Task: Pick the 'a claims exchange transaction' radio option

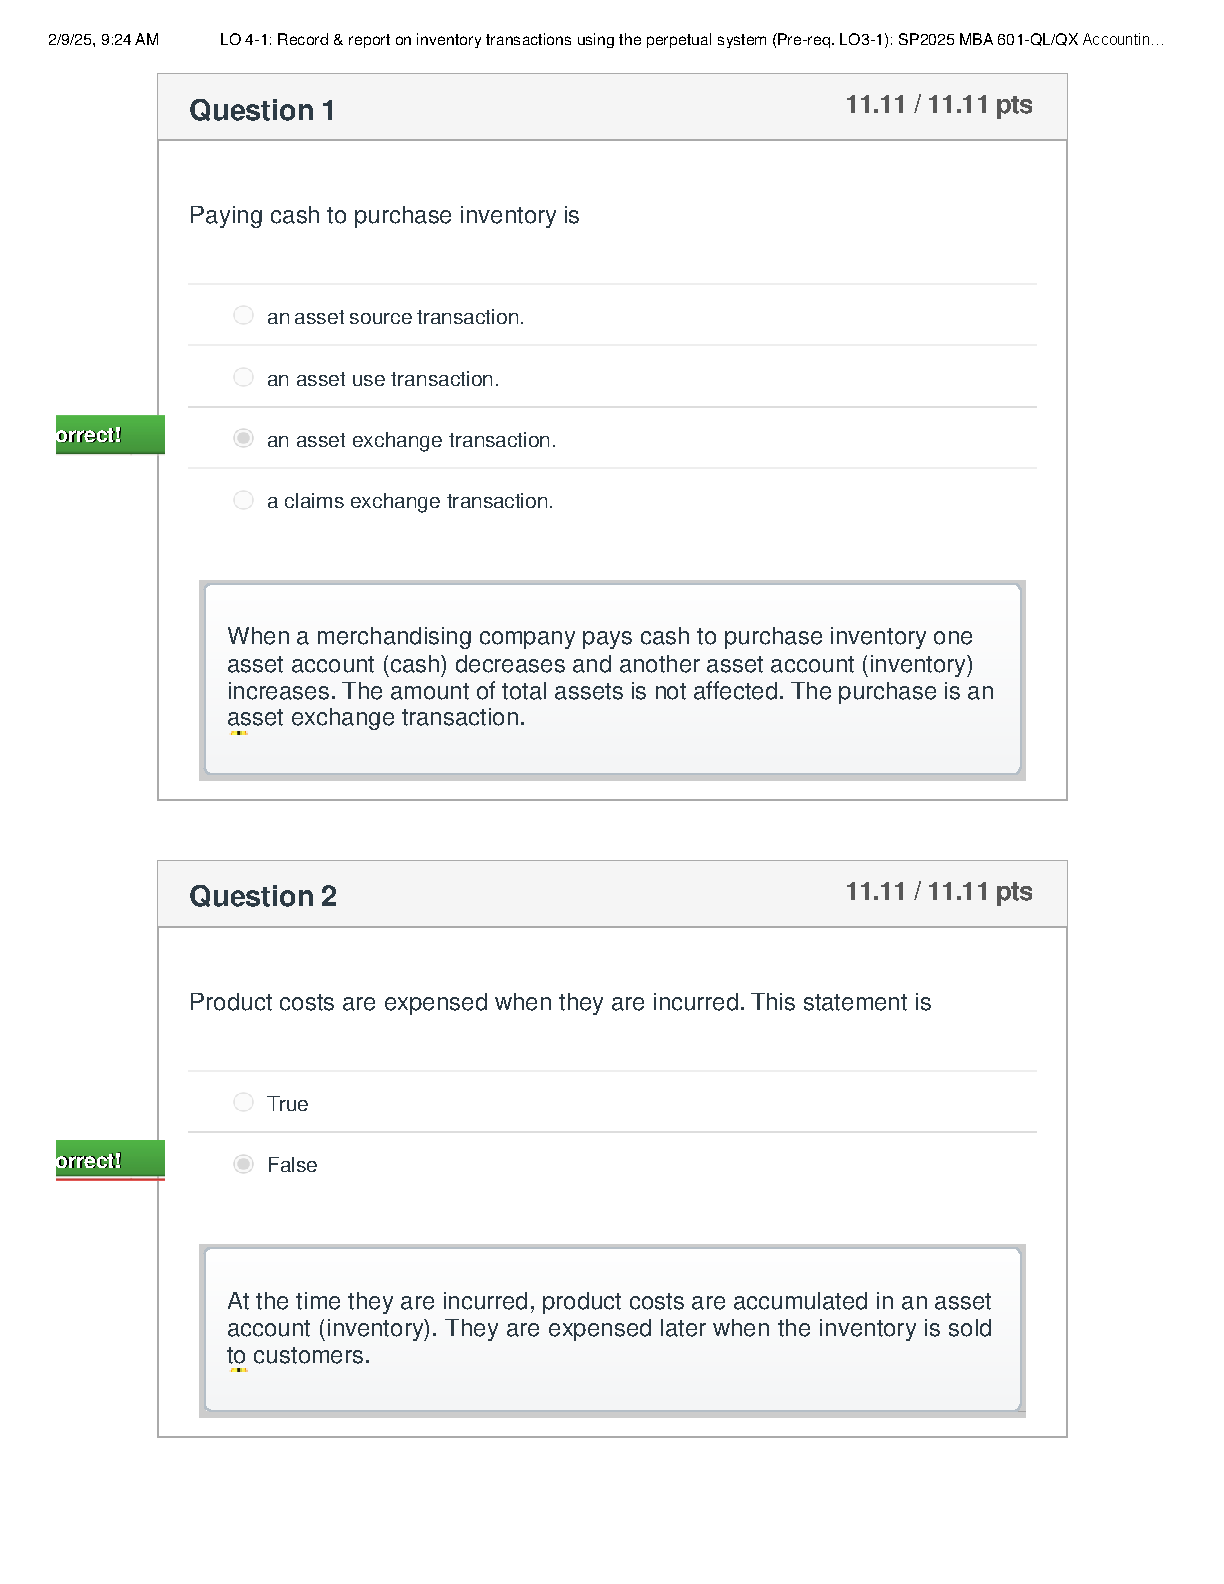Action: tap(243, 500)
